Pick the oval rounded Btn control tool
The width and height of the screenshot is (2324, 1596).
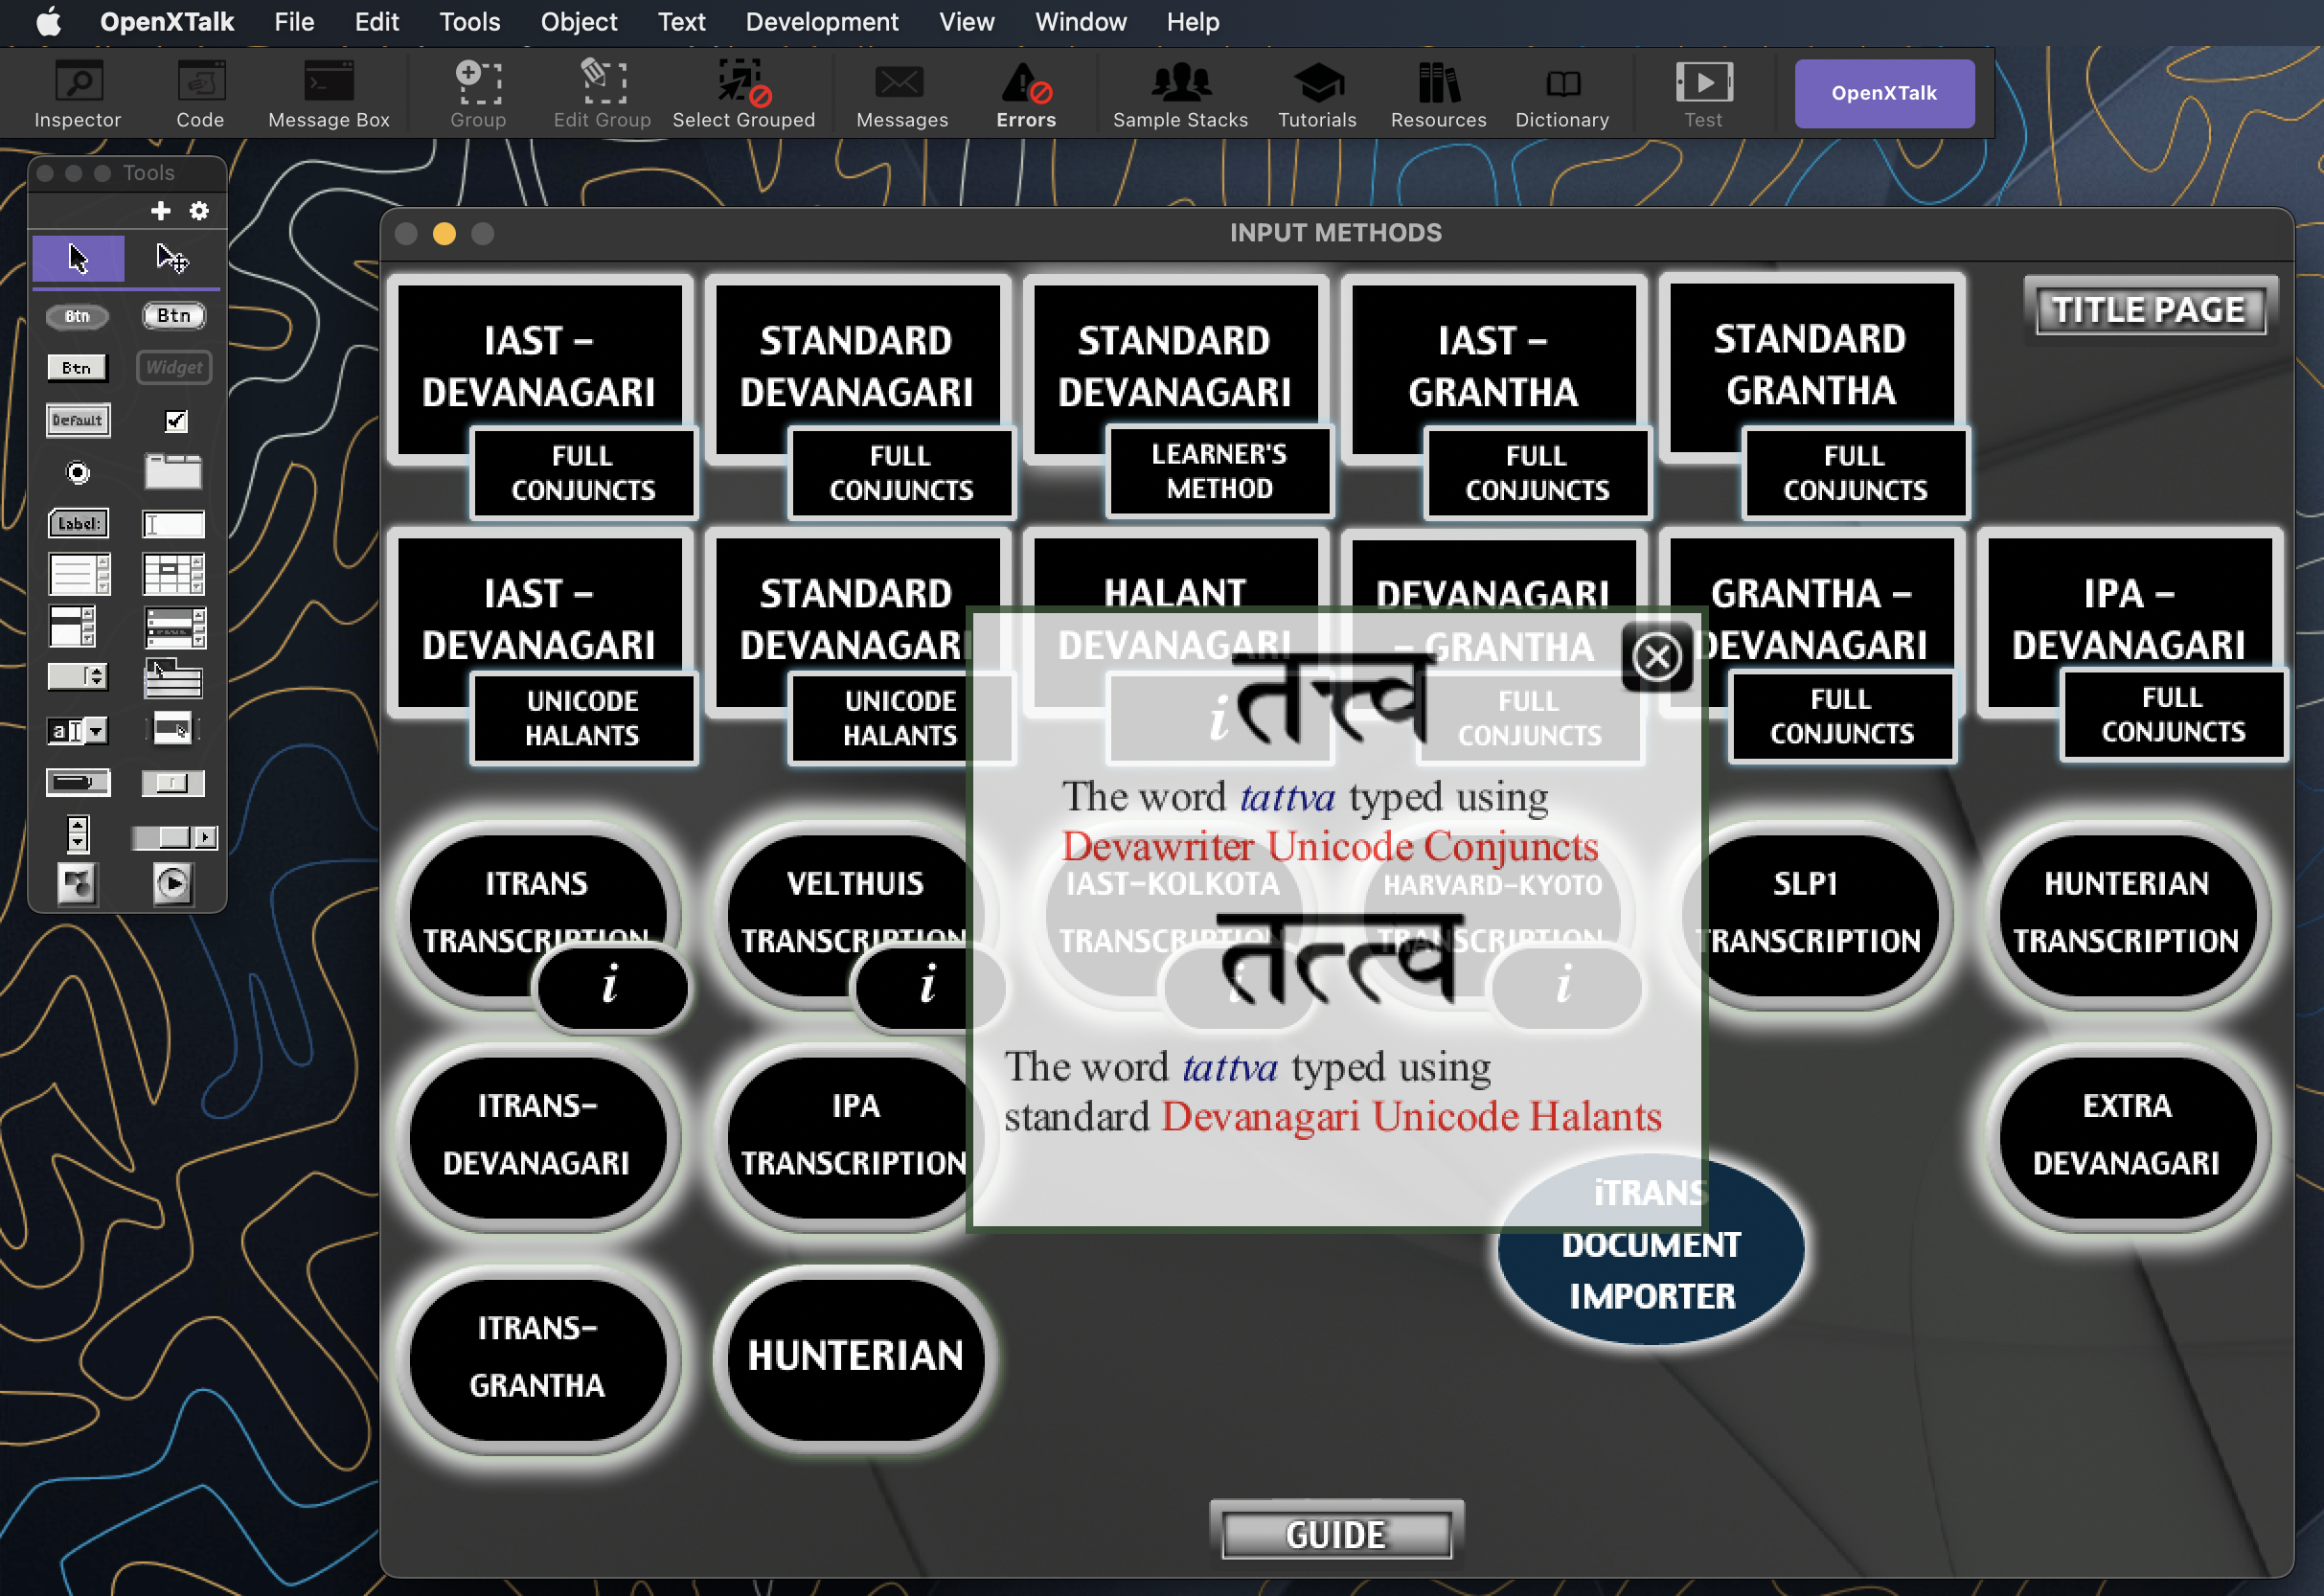78,316
